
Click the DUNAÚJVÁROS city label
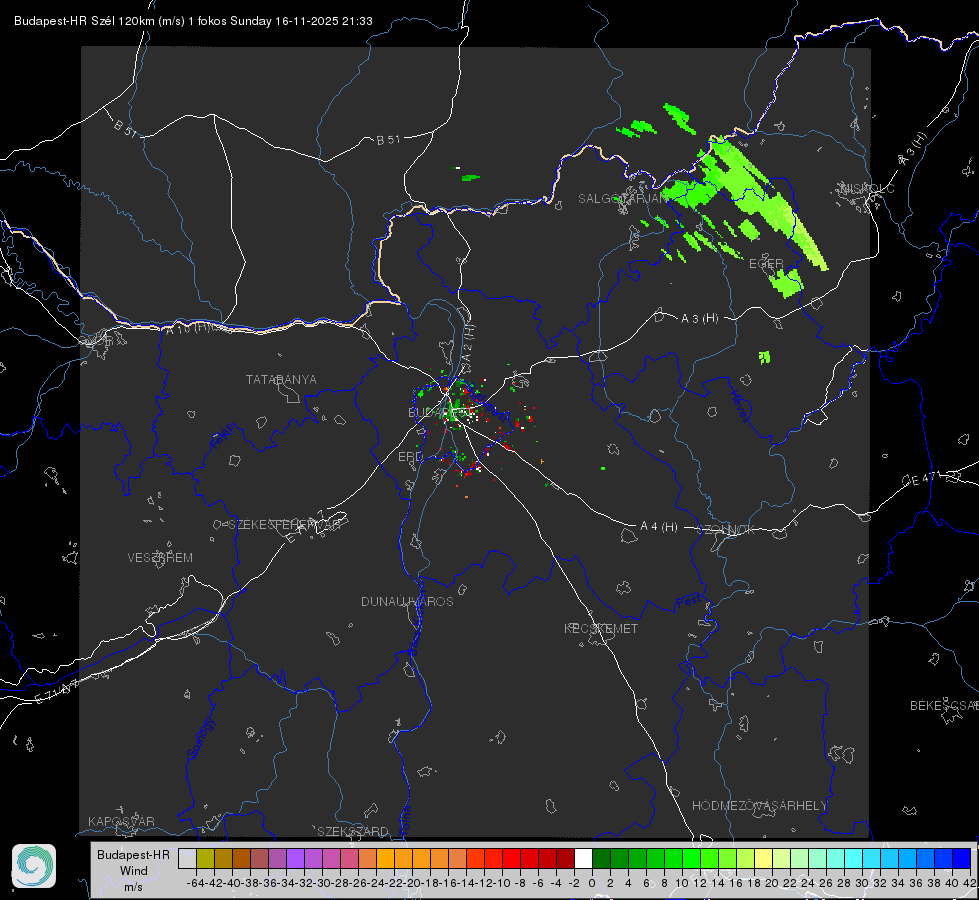[x=407, y=601]
